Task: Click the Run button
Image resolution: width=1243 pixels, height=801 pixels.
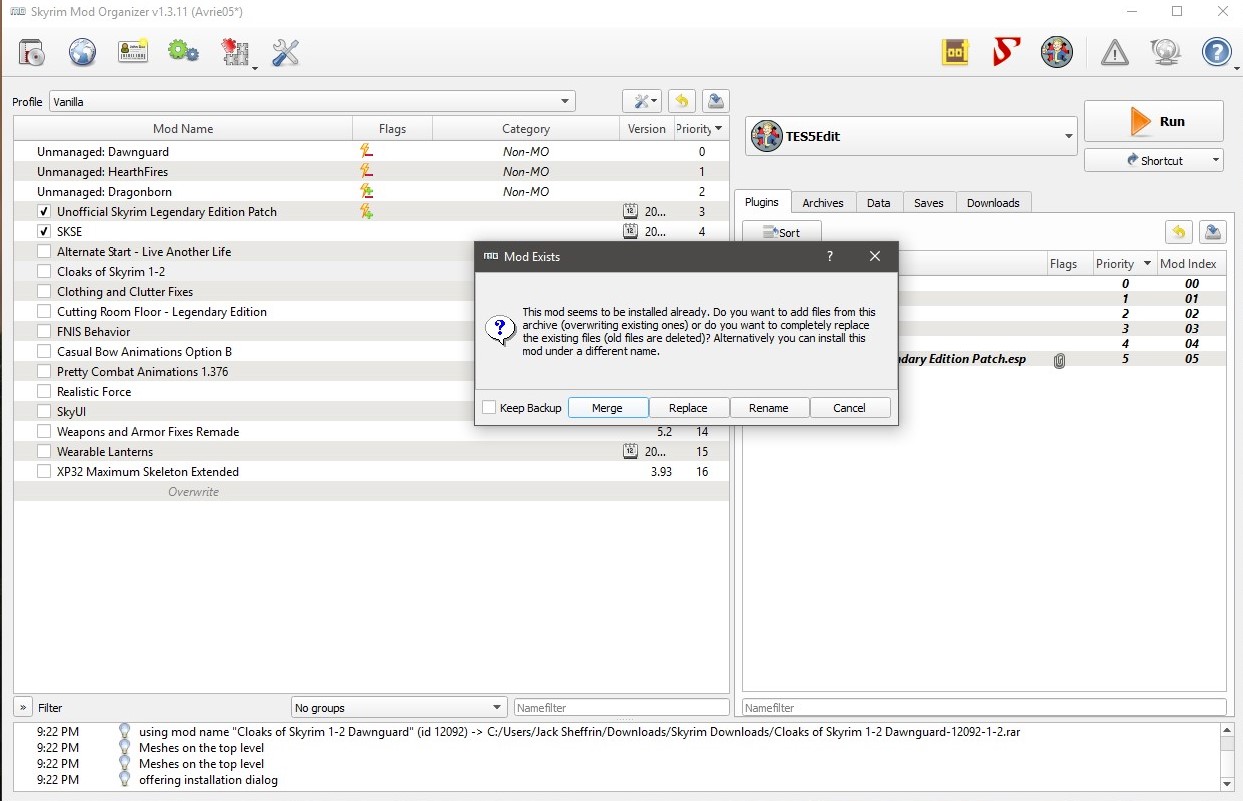Action: [x=1154, y=121]
